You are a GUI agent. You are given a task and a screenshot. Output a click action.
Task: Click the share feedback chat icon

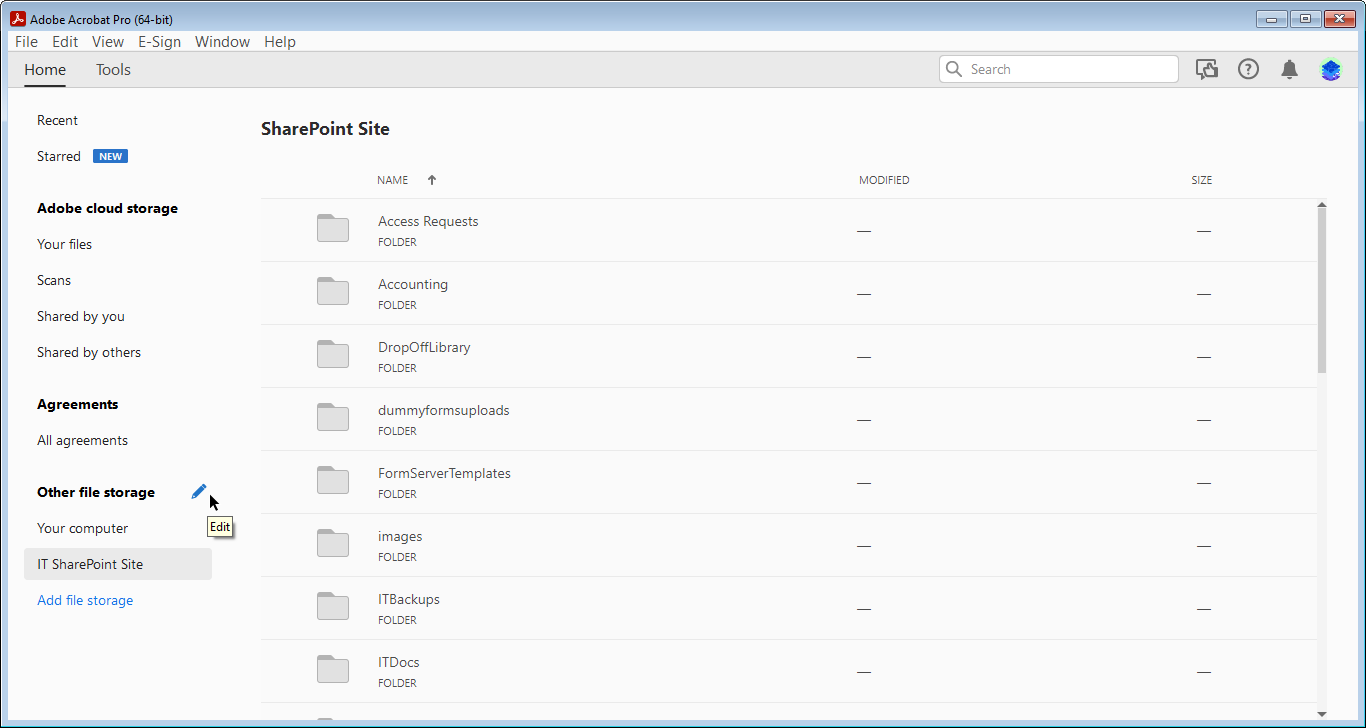click(x=1207, y=69)
